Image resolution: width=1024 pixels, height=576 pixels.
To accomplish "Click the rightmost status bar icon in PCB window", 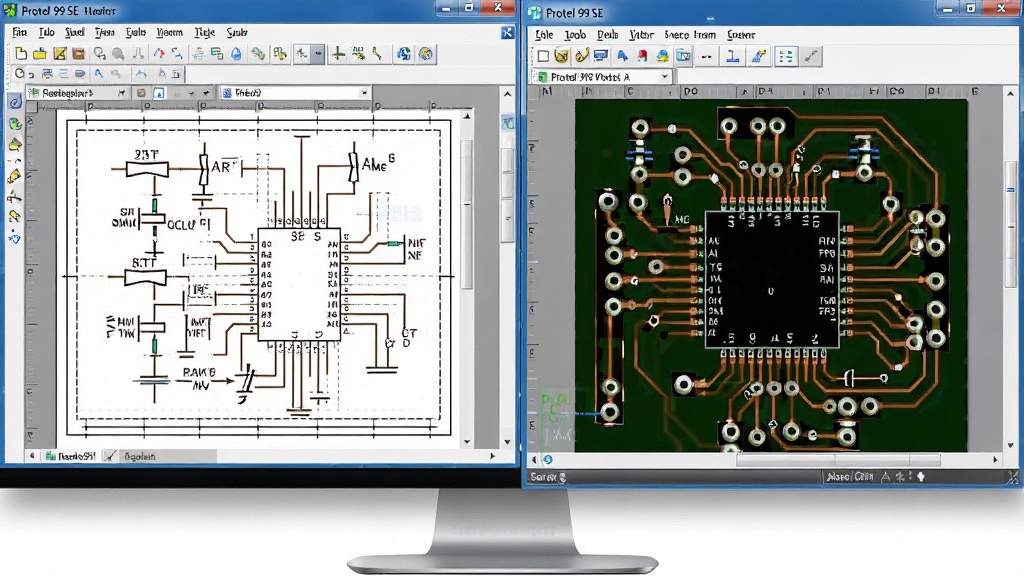I will point(921,477).
